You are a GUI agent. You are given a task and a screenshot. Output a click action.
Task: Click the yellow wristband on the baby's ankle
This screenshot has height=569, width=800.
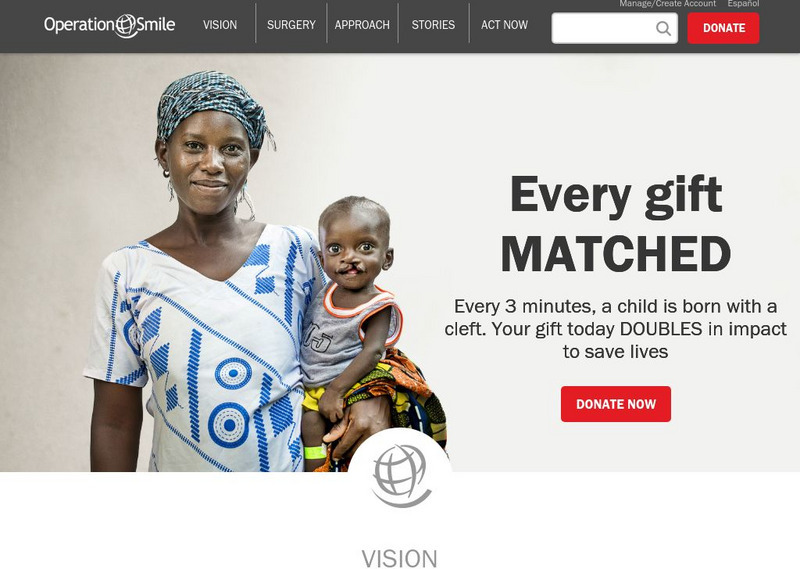(315, 452)
